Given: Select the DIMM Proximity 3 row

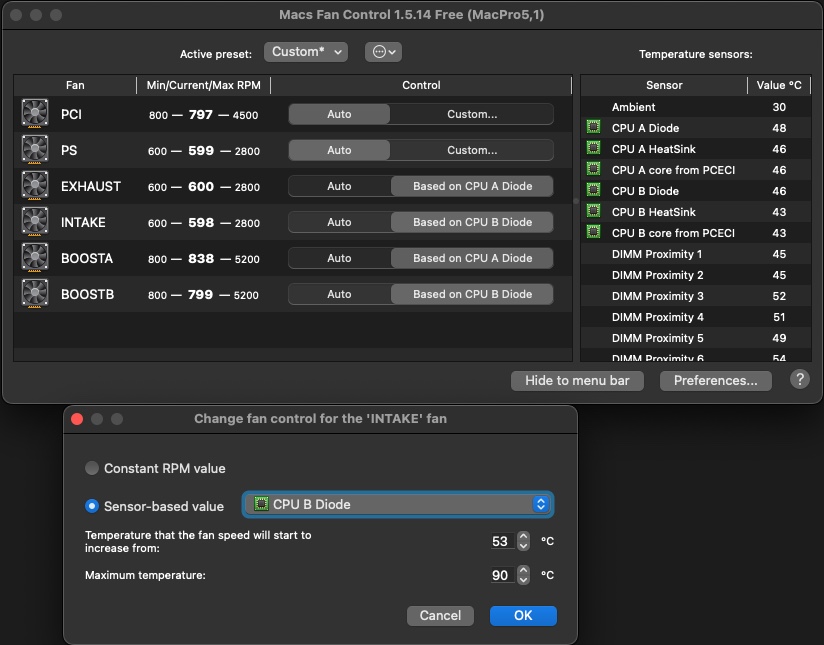Looking at the screenshot, I should coord(696,296).
